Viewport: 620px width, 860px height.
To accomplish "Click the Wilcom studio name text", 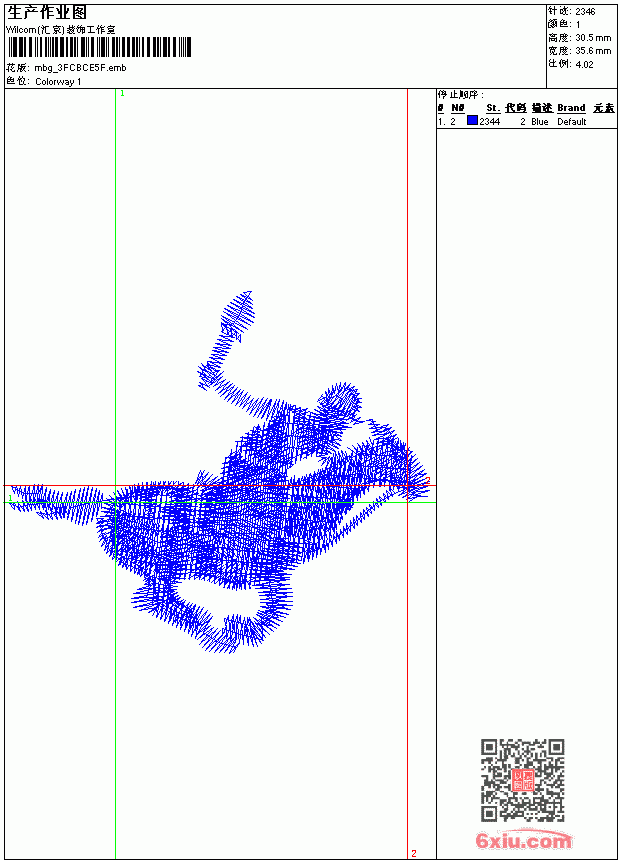I will tap(60, 30).
